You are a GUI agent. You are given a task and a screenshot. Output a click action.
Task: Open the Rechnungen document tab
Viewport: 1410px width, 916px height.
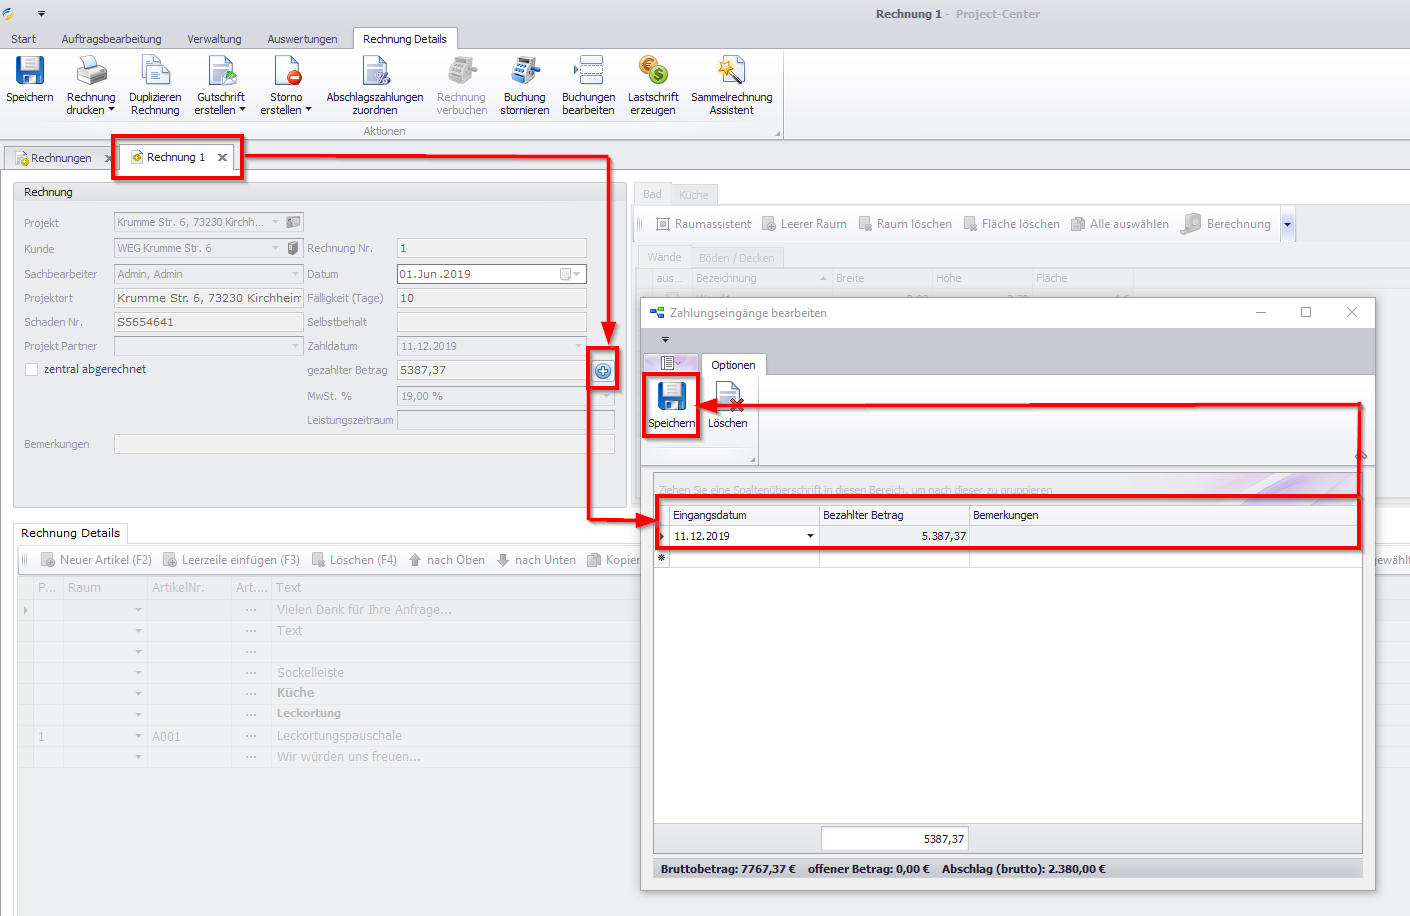click(55, 158)
